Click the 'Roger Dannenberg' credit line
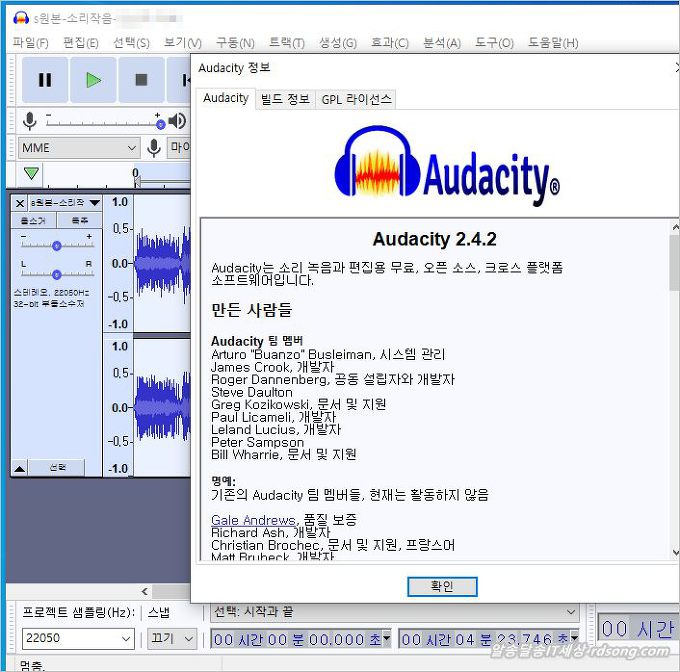Image resolution: width=680 pixels, height=672 pixels. click(333, 380)
